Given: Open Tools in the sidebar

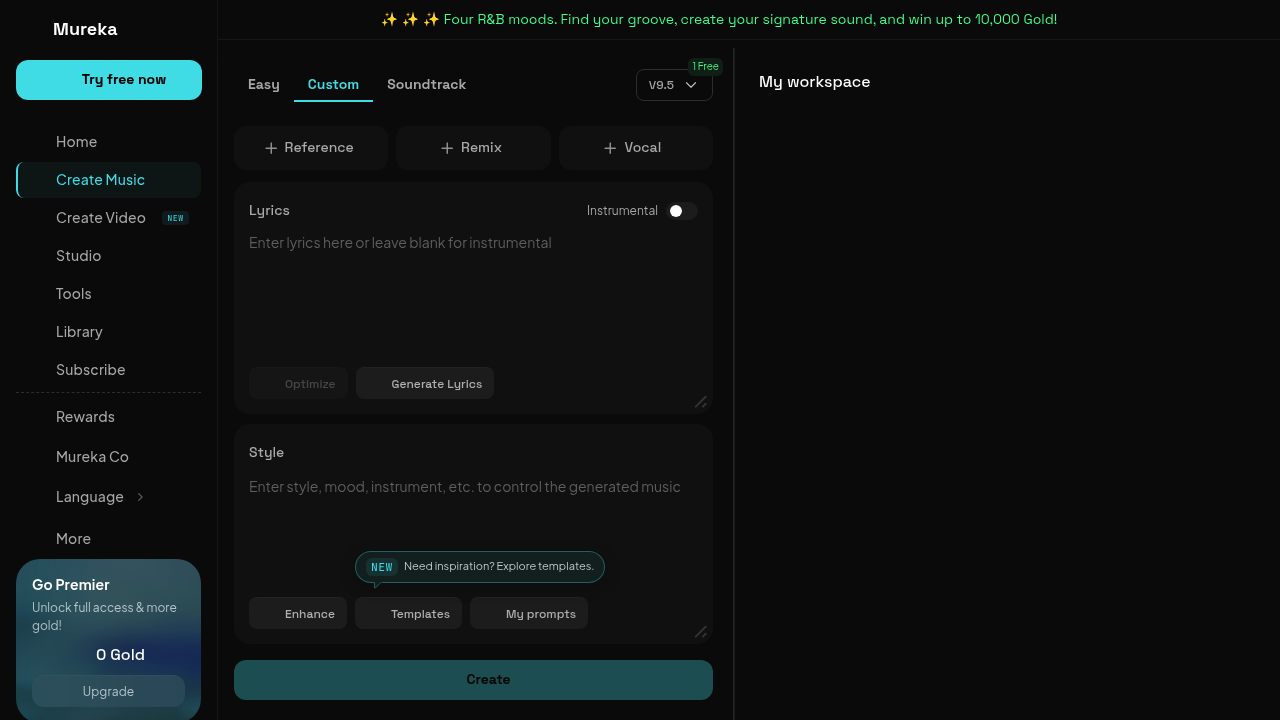Looking at the screenshot, I should point(108,294).
